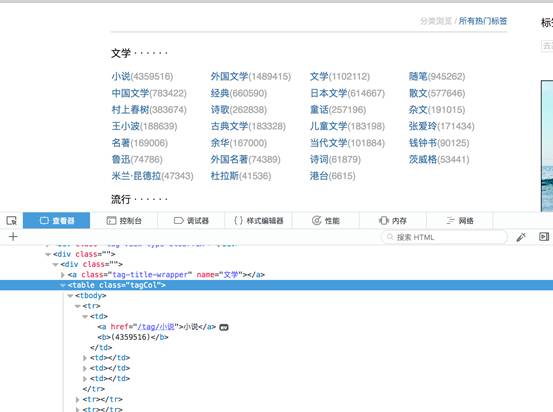Switch to the 查看器 inspector tab
Image resolution: width=553 pixels, height=412 pixels.
[56, 220]
